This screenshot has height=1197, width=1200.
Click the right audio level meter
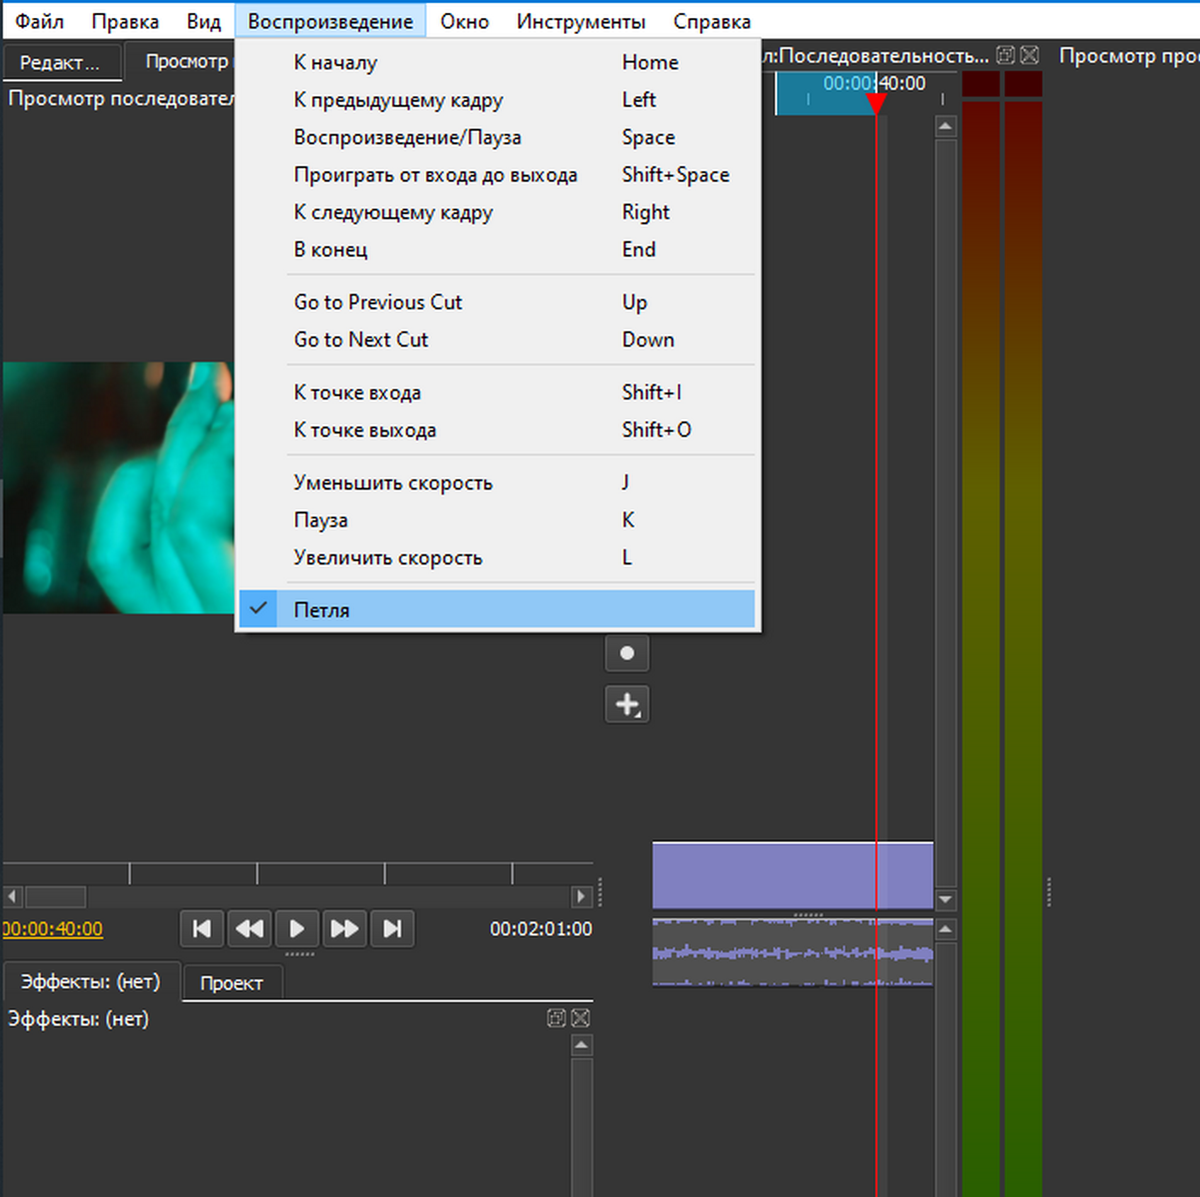(x=1023, y=634)
